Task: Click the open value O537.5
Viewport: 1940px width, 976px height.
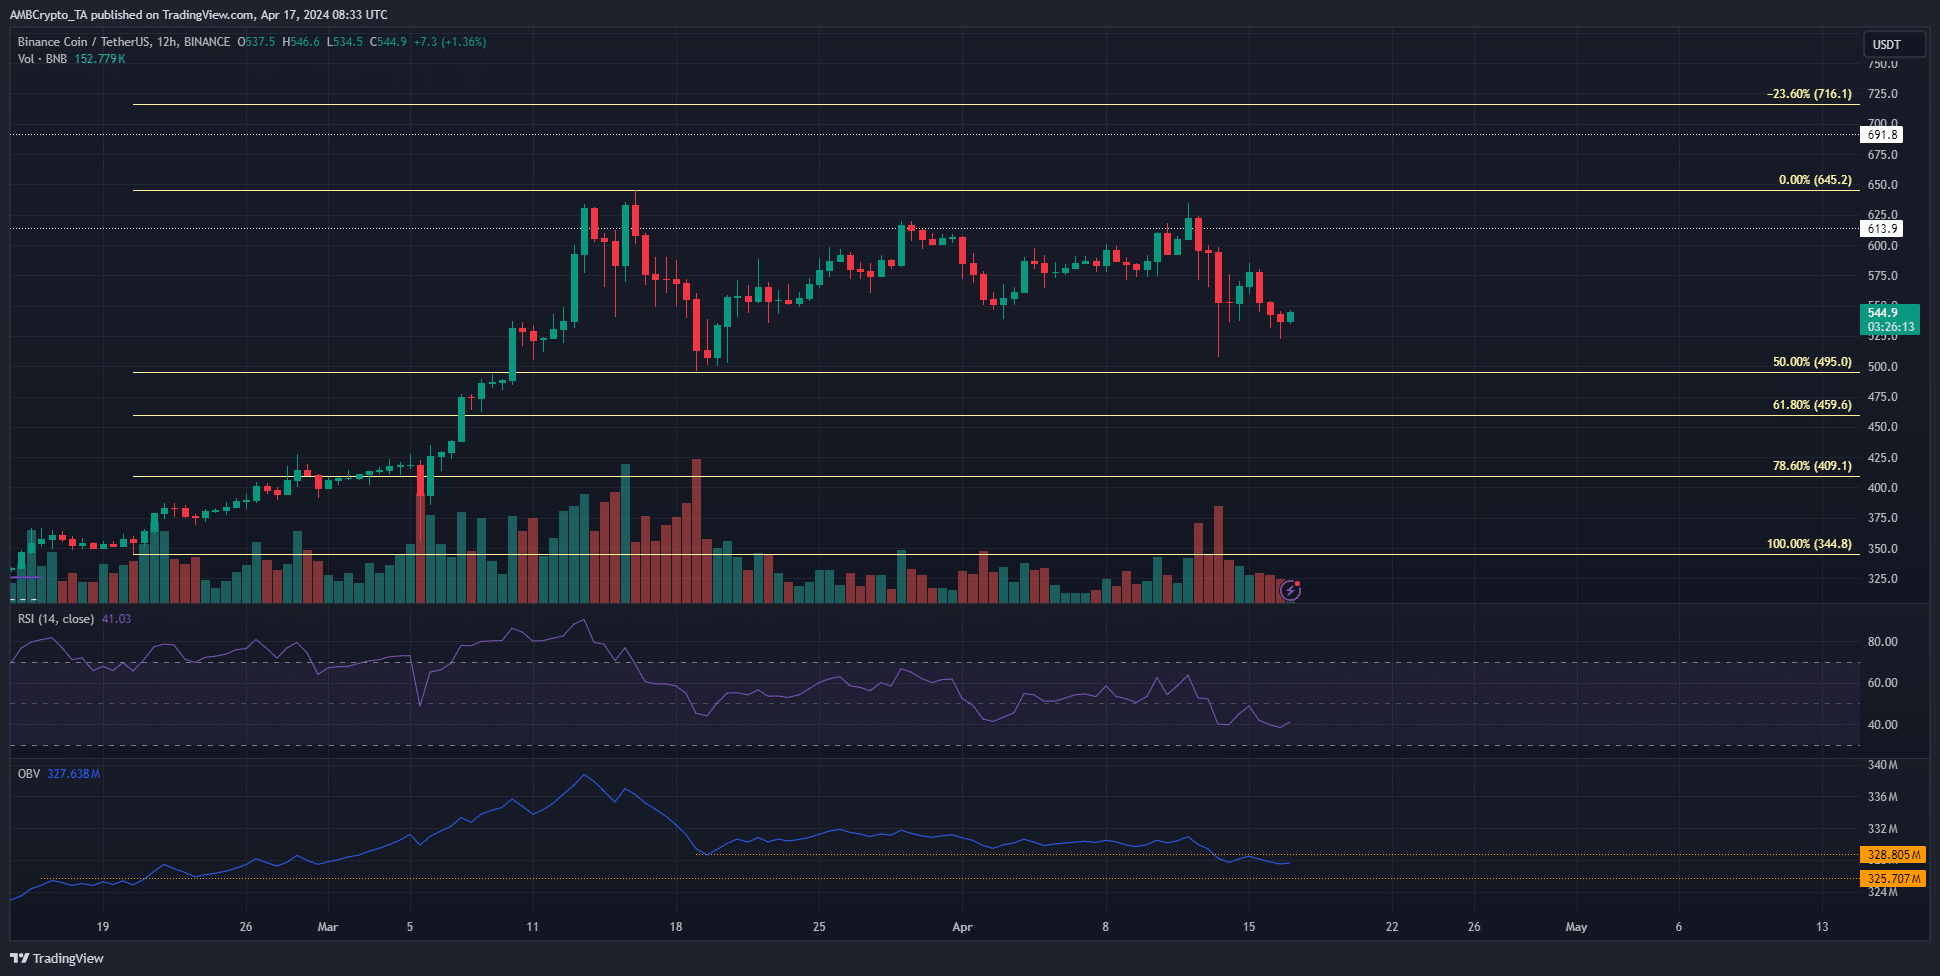Action: (x=256, y=42)
